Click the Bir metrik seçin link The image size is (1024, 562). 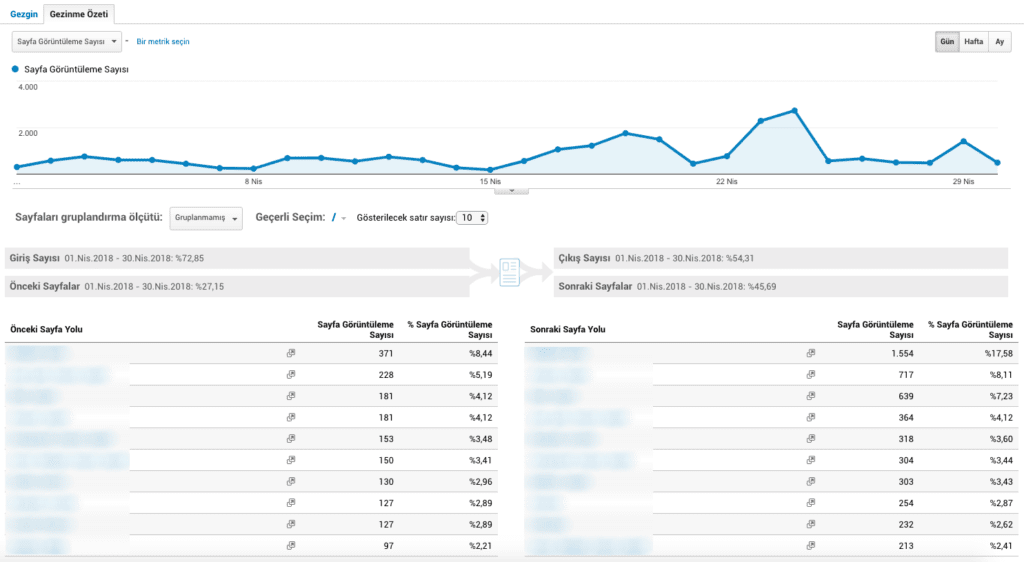pos(163,42)
